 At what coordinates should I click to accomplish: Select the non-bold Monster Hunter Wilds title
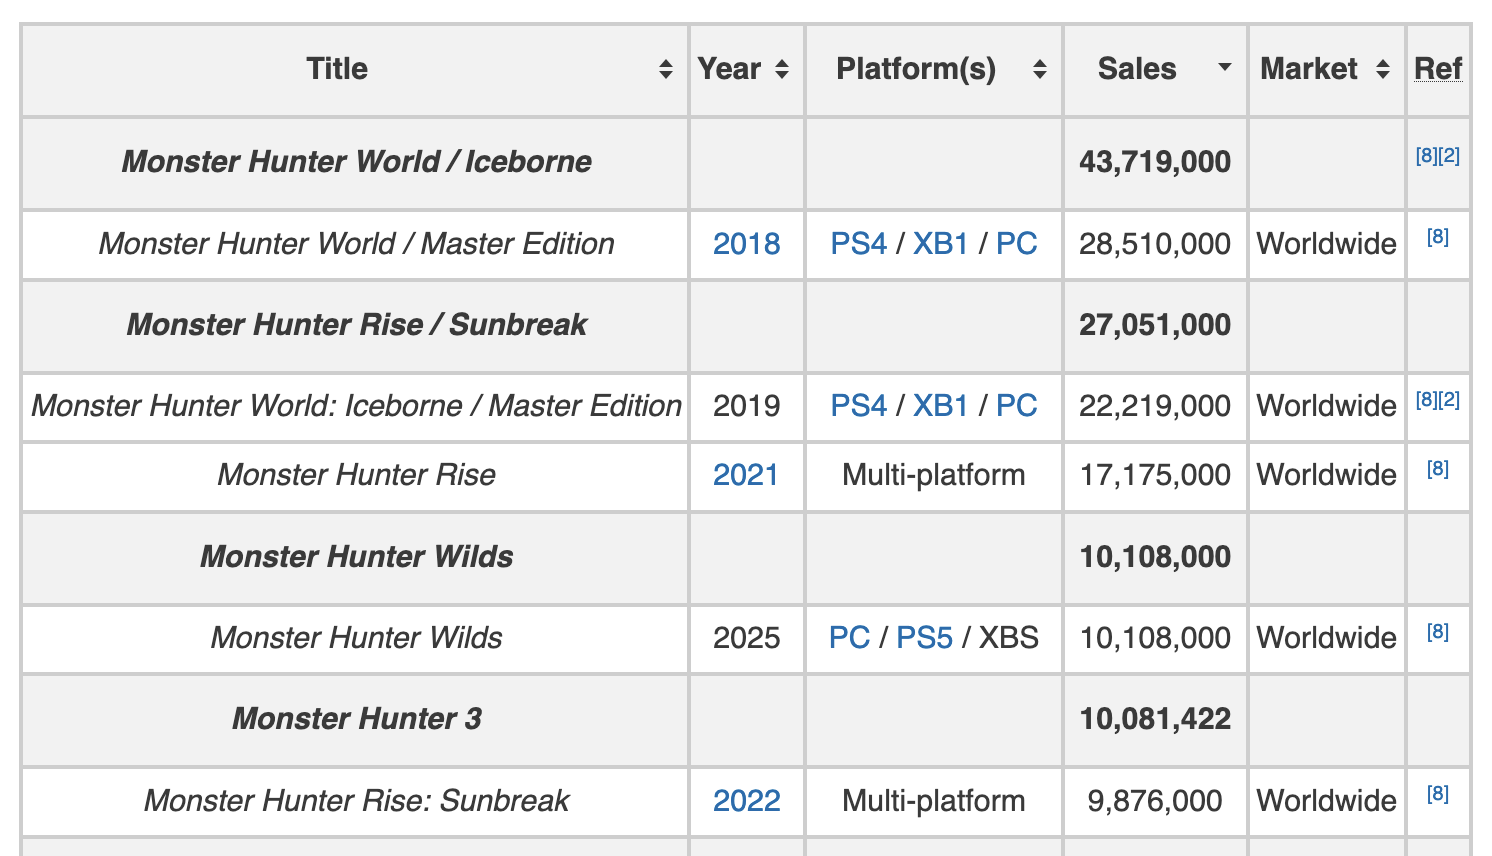356,638
